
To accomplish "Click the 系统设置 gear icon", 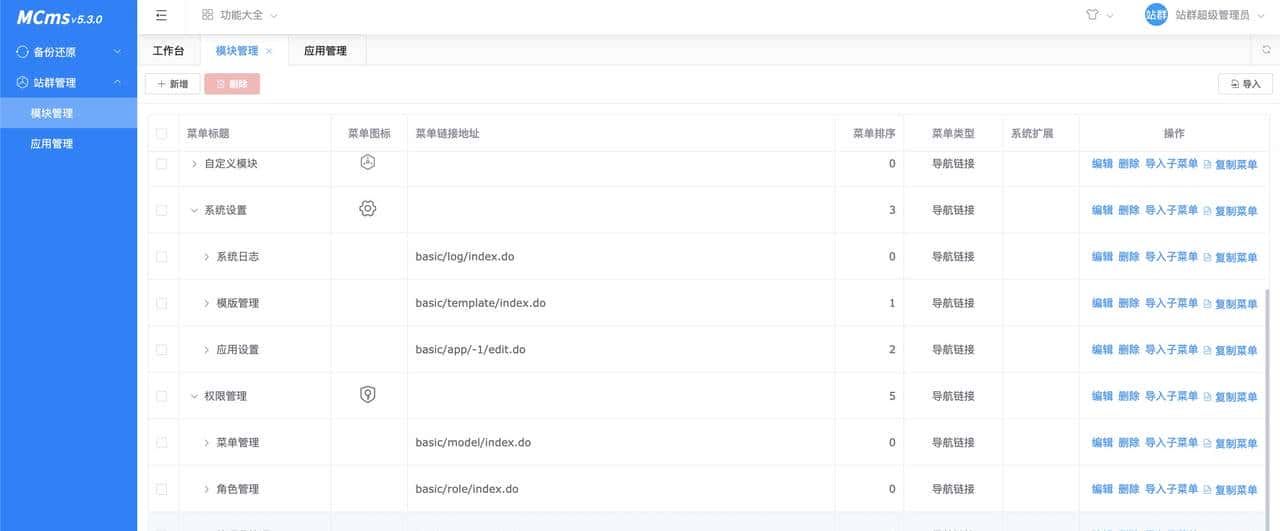I will tap(368, 209).
